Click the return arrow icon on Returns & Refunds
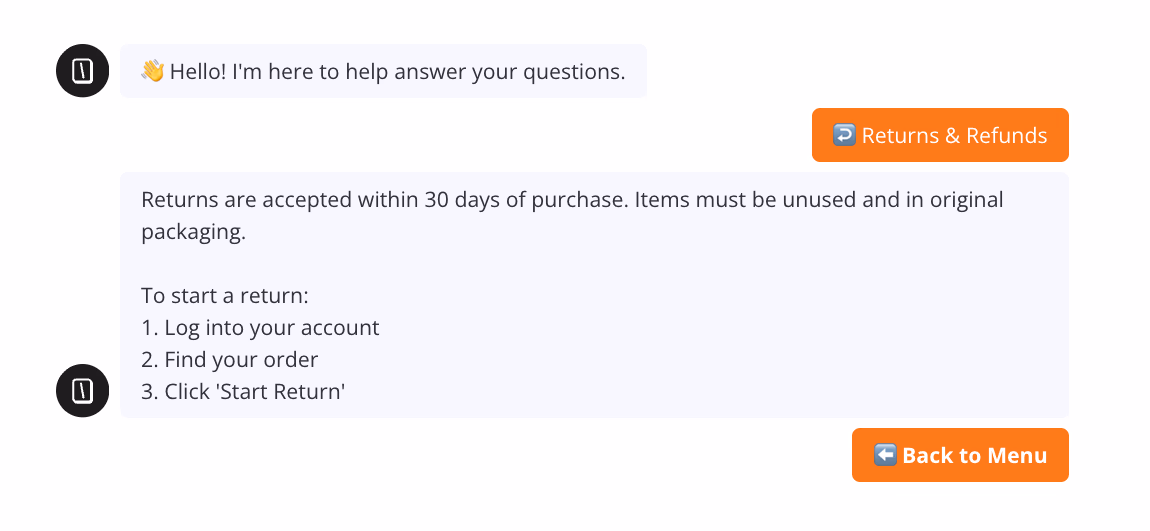Screen dimensions: 1150x531 click(844, 136)
